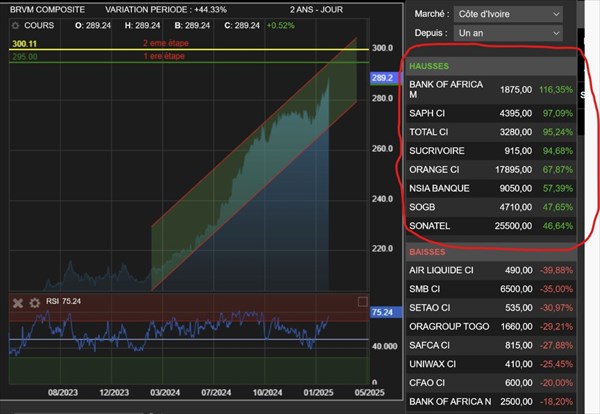Viewport: 600px width, 414px height.
Task: Click the 260.0 price axis label
Action: click(x=382, y=148)
